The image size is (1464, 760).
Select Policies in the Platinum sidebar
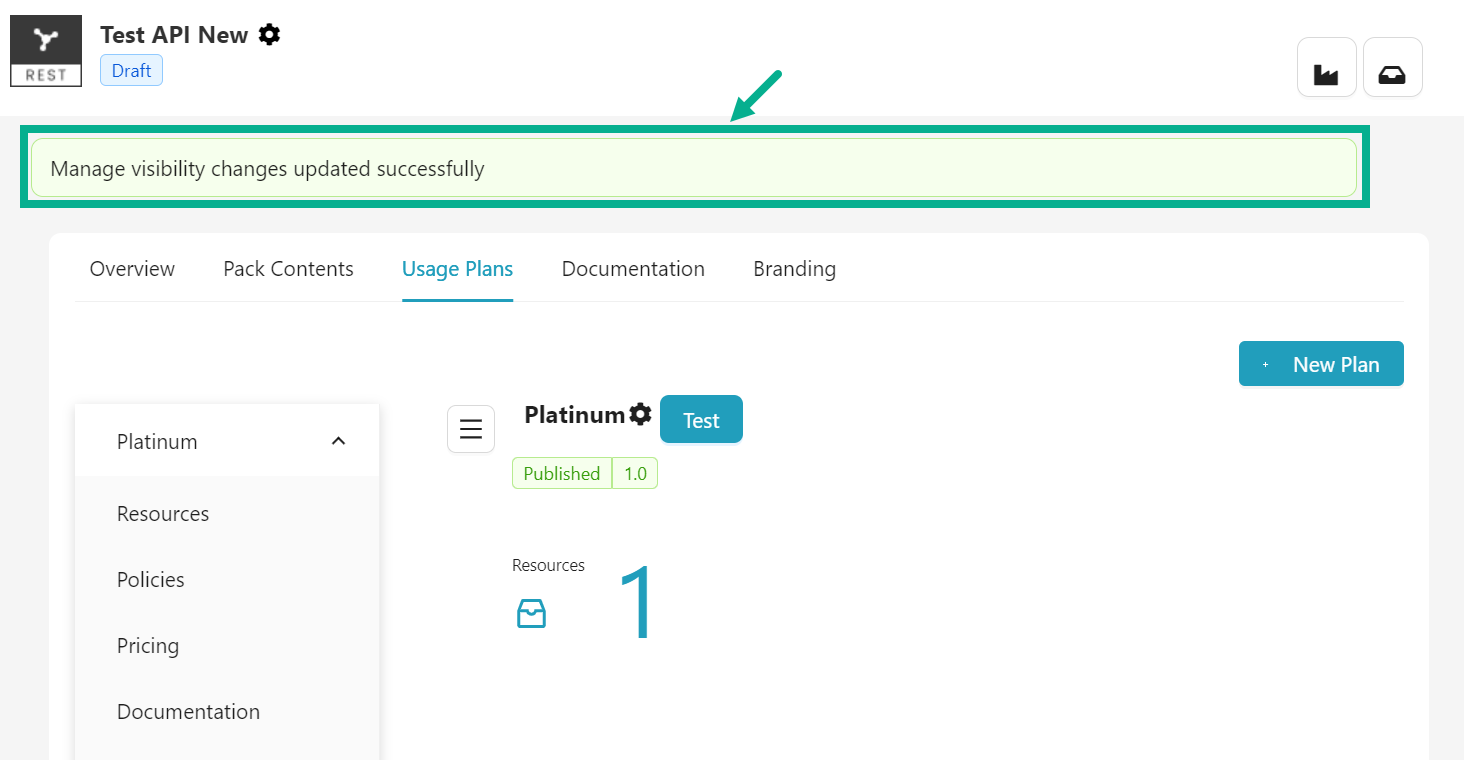(x=150, y=579)
